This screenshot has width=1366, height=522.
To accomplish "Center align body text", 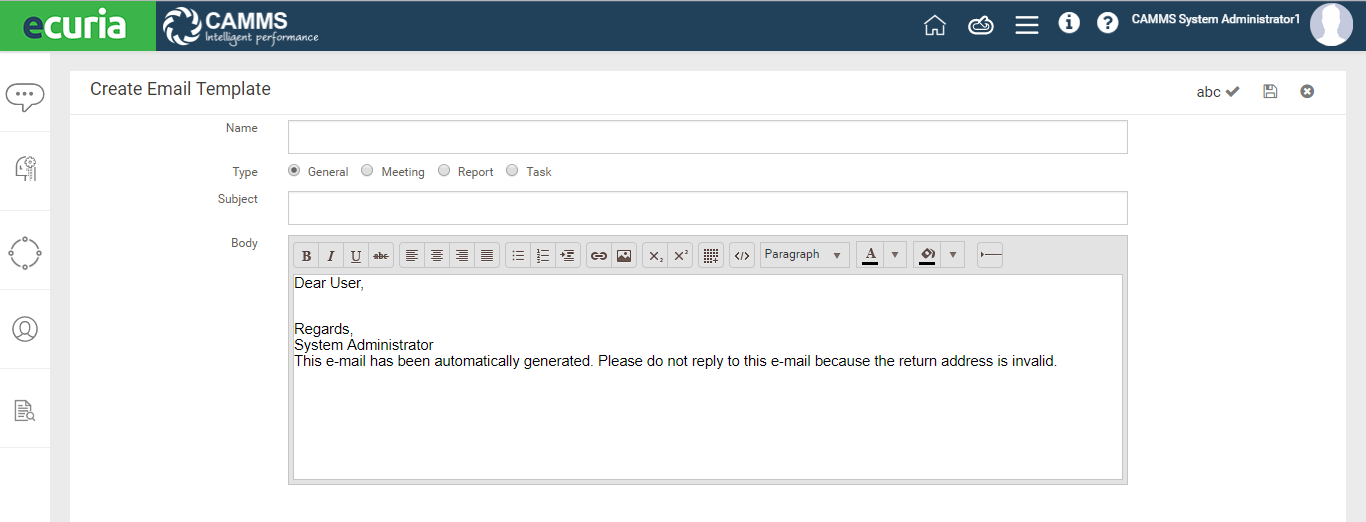I will tap(437, 256).
